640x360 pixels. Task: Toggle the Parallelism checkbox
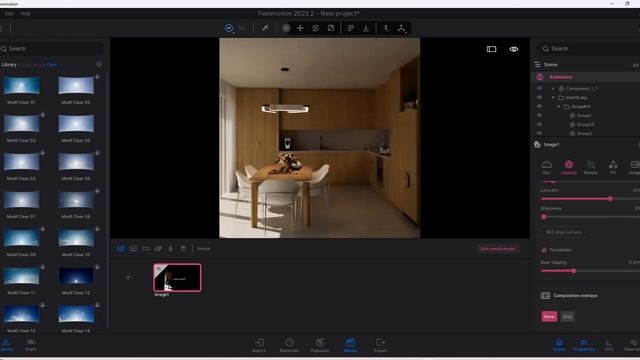click(x=544, y=250)
